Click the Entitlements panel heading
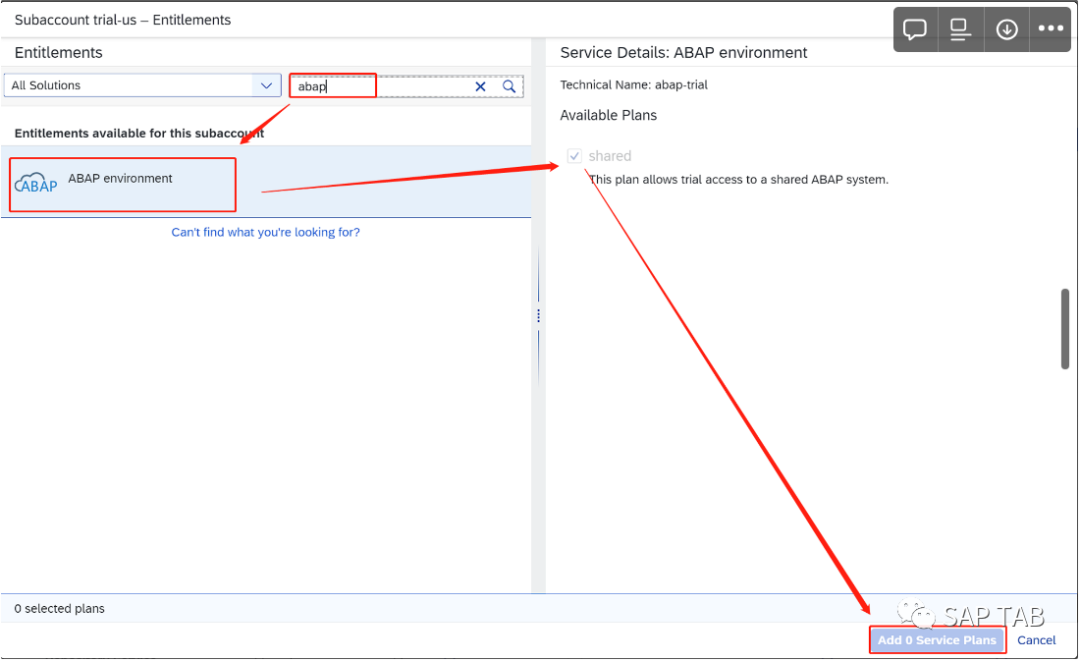Image resolution: width=1080 pixels, height=661 pixels. tap(59, 52)
